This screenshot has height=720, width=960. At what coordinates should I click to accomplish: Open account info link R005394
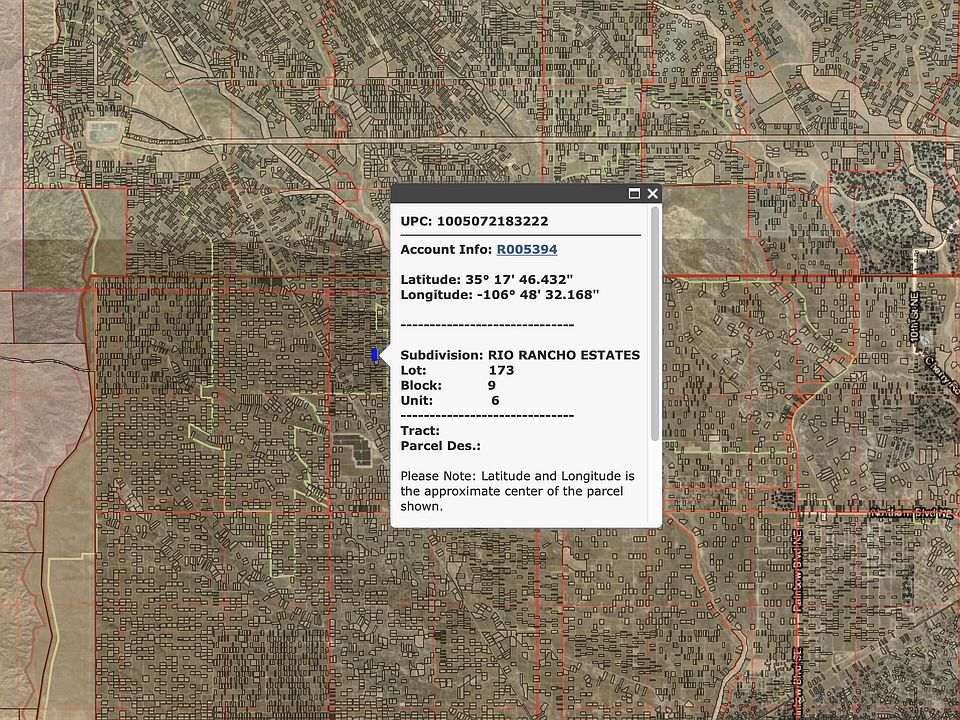tap(527, 249)
